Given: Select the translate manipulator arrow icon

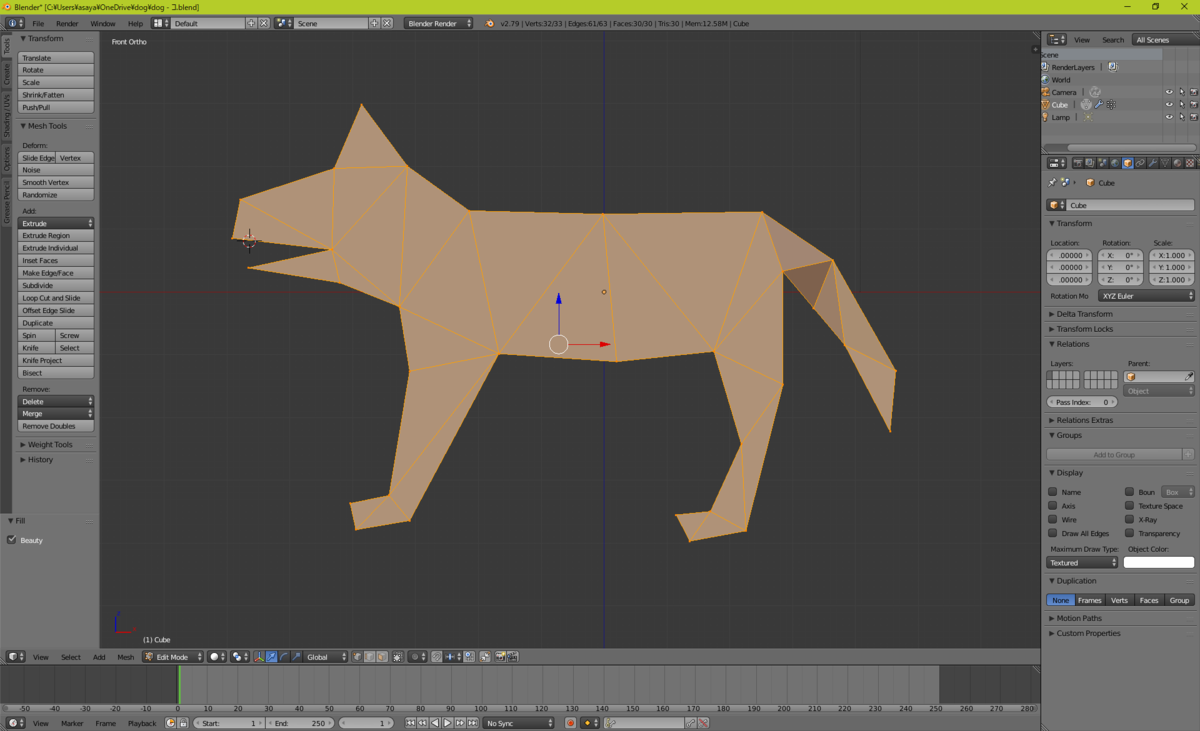Looking at the screenshot, I should (271, 657).
